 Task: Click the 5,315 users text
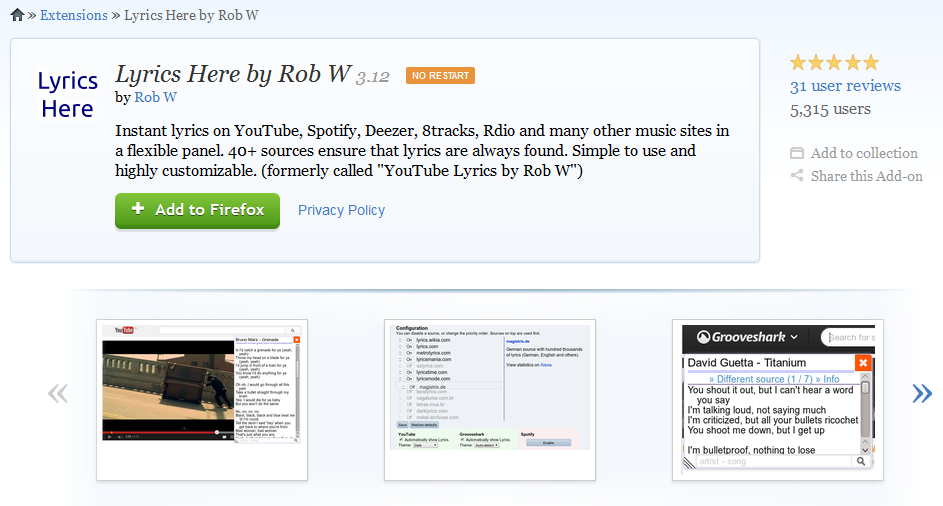[830, 110]
